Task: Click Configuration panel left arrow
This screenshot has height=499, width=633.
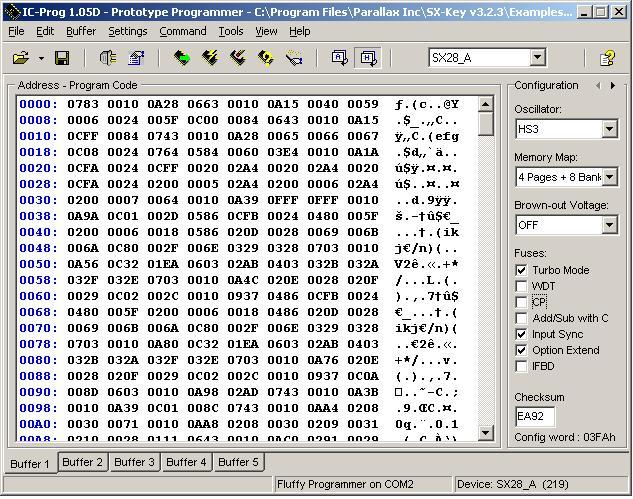Action: [598, 86]
